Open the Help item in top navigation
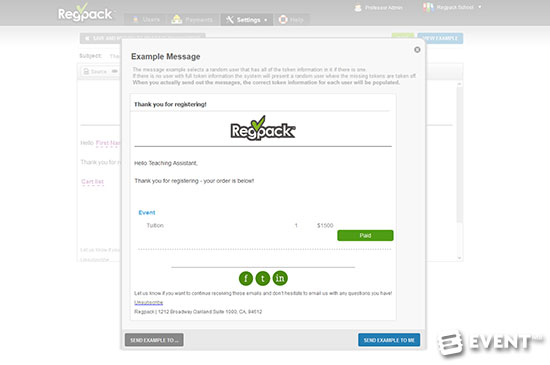This screenshot has width=550, height=365. coord(292,20)
